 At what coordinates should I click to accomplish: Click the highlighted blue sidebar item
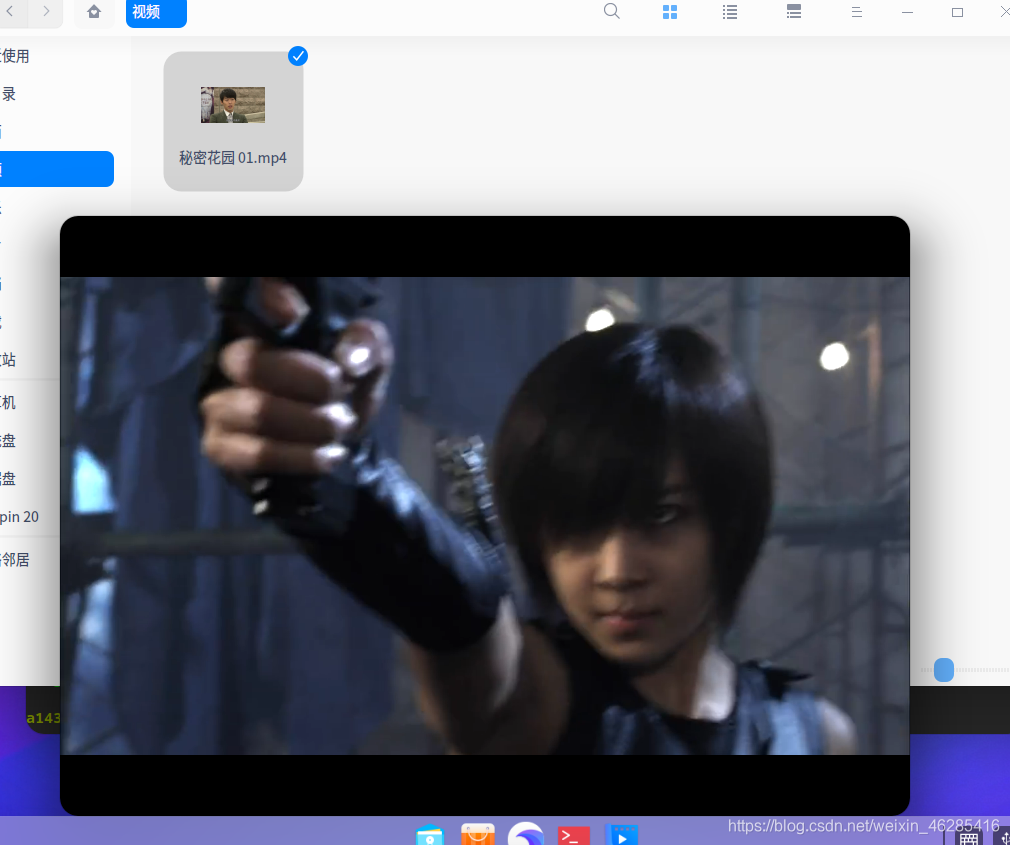pos(57,169)
